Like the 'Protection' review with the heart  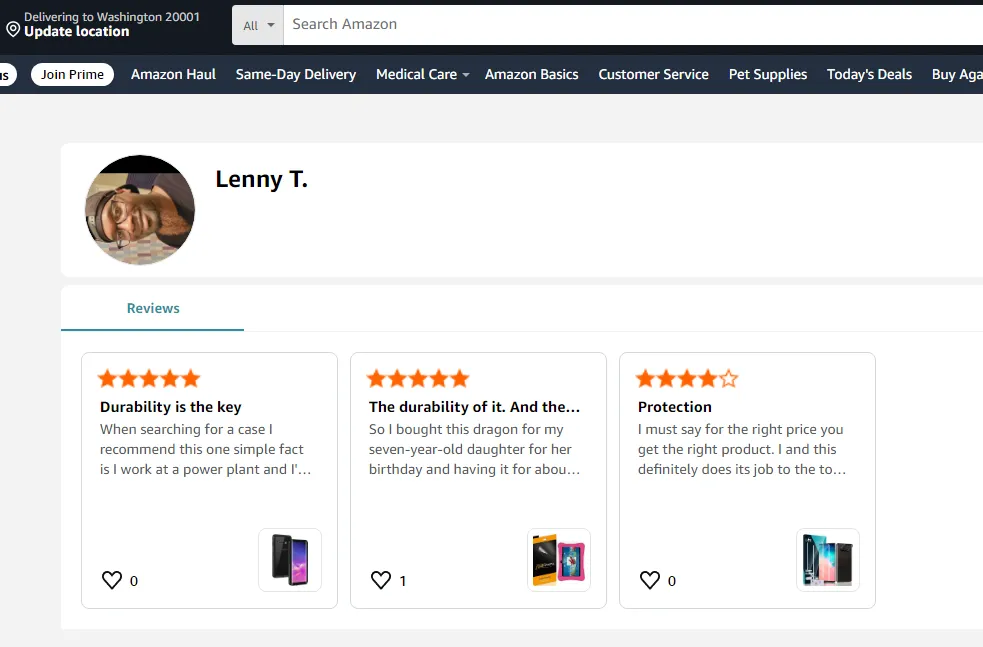[x=650, y=580]
